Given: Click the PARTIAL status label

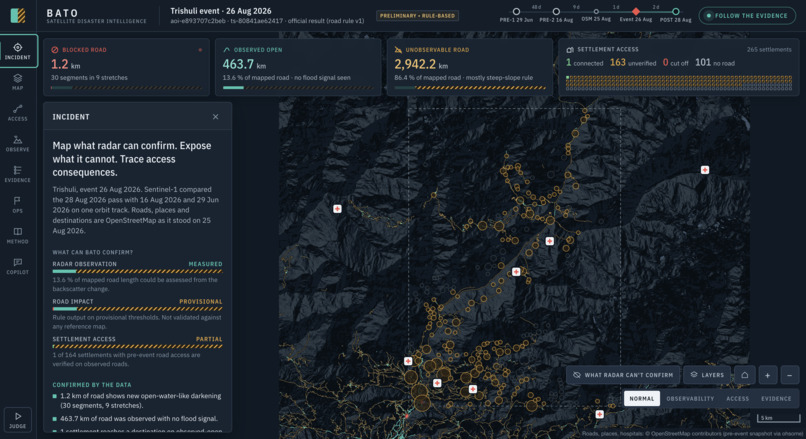Looking at the screenshot, I should coord(209,339).
